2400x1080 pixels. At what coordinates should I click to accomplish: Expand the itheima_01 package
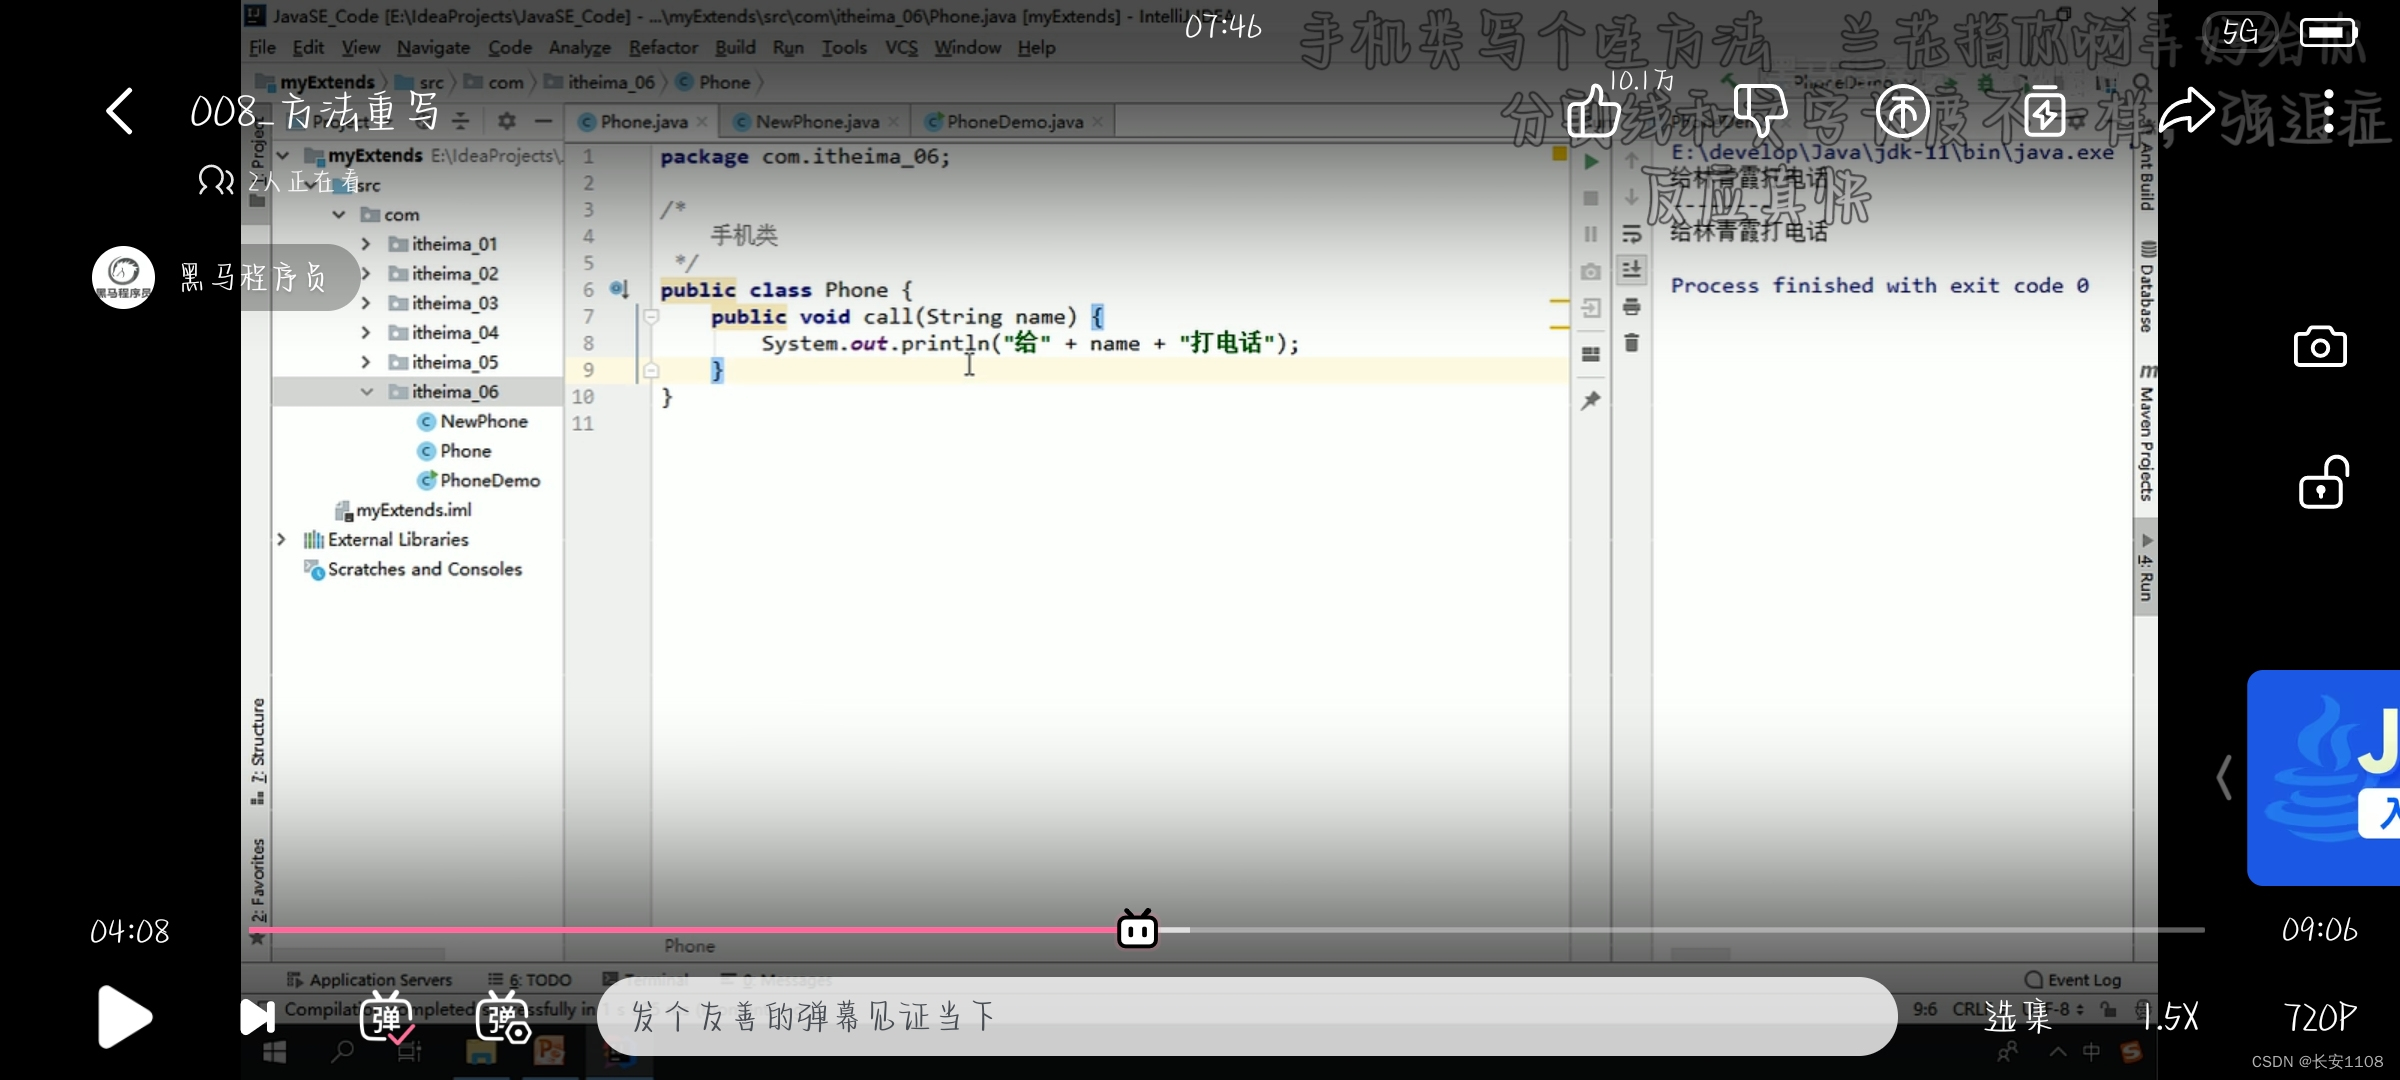click(366, 244)
